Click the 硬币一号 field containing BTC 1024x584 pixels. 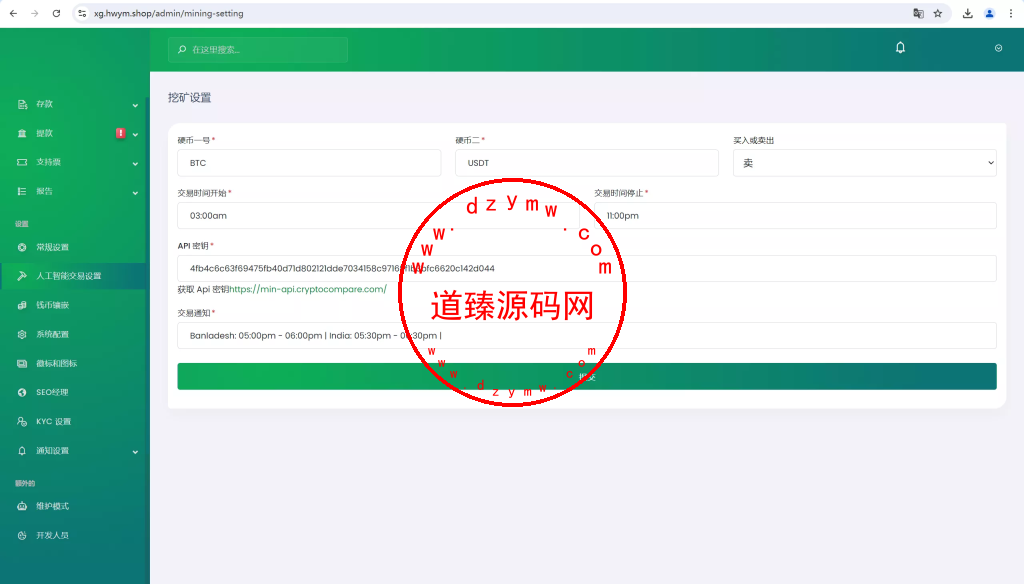(309, 163)
